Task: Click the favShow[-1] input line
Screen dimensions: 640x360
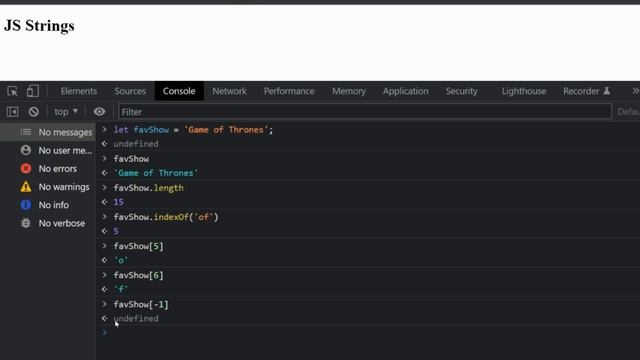Action: 141,304
